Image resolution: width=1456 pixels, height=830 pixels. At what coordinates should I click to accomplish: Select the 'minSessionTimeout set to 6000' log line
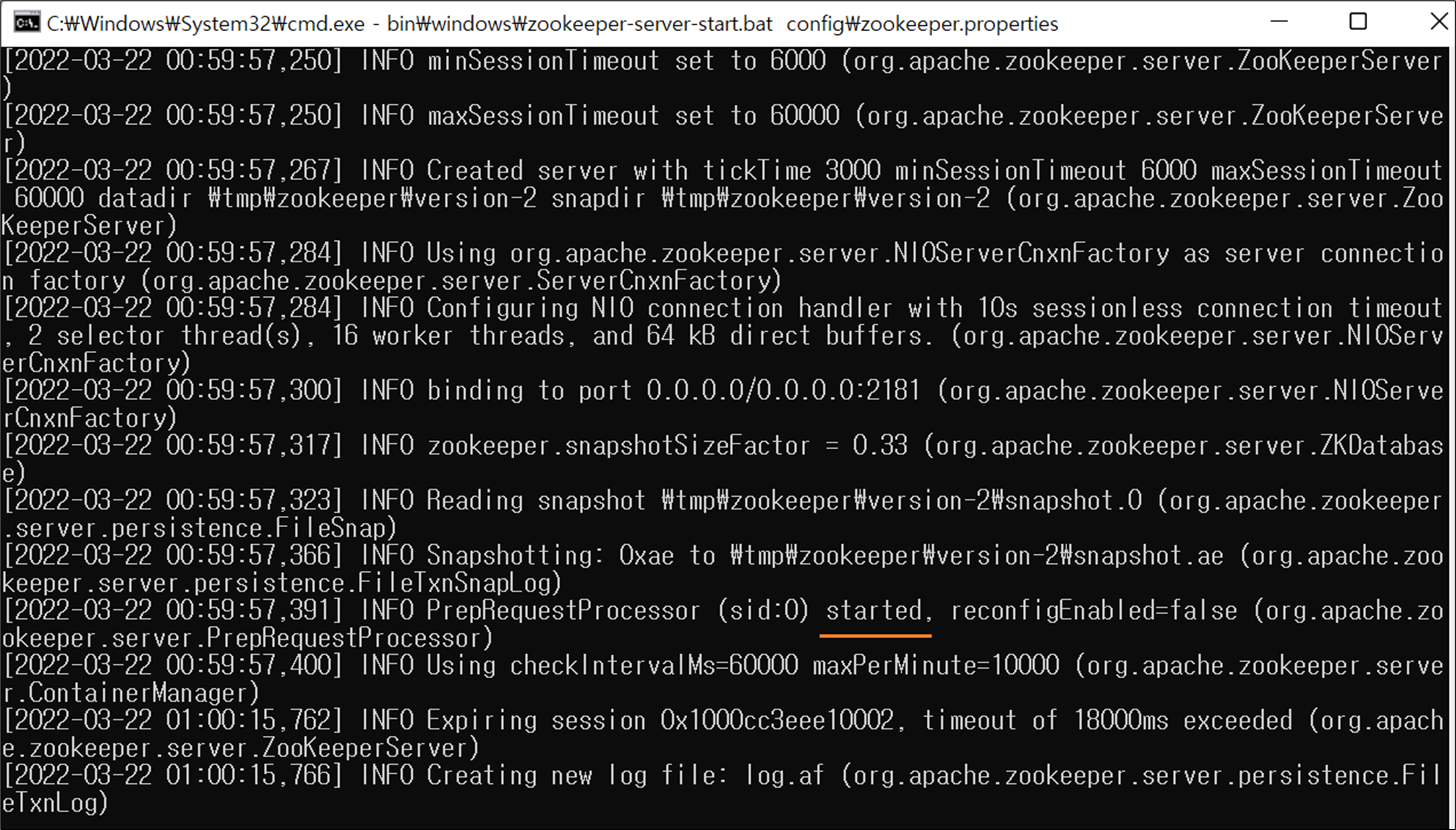click(723, 74)
